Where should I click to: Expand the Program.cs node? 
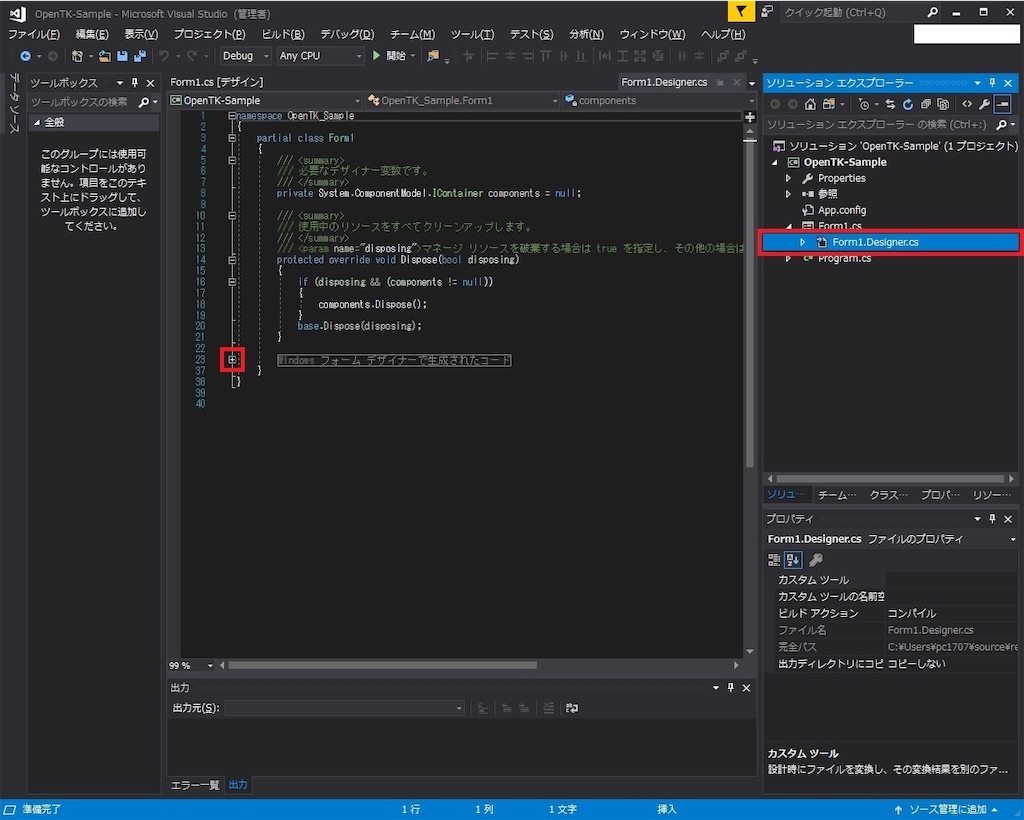[x=788, y=258]
